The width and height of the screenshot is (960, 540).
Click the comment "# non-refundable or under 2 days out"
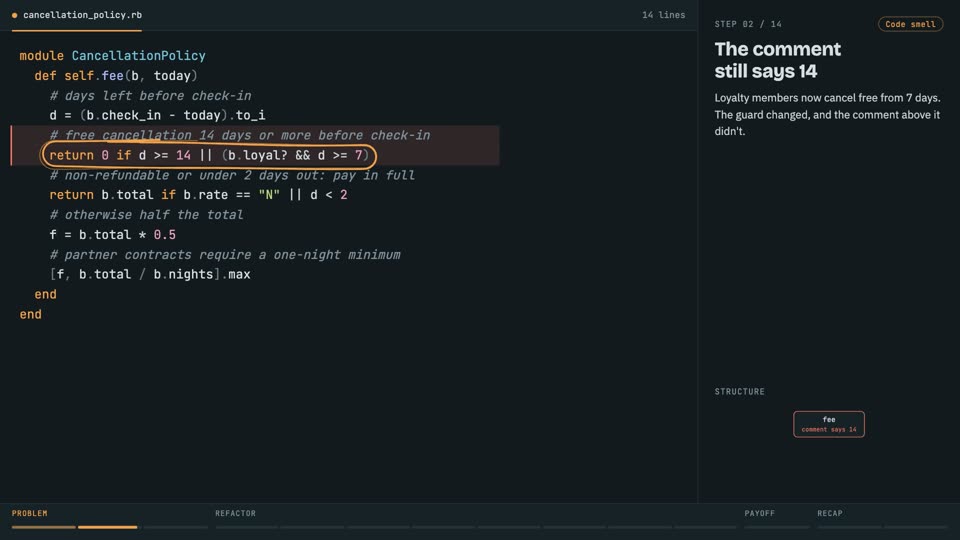[232, 176]
